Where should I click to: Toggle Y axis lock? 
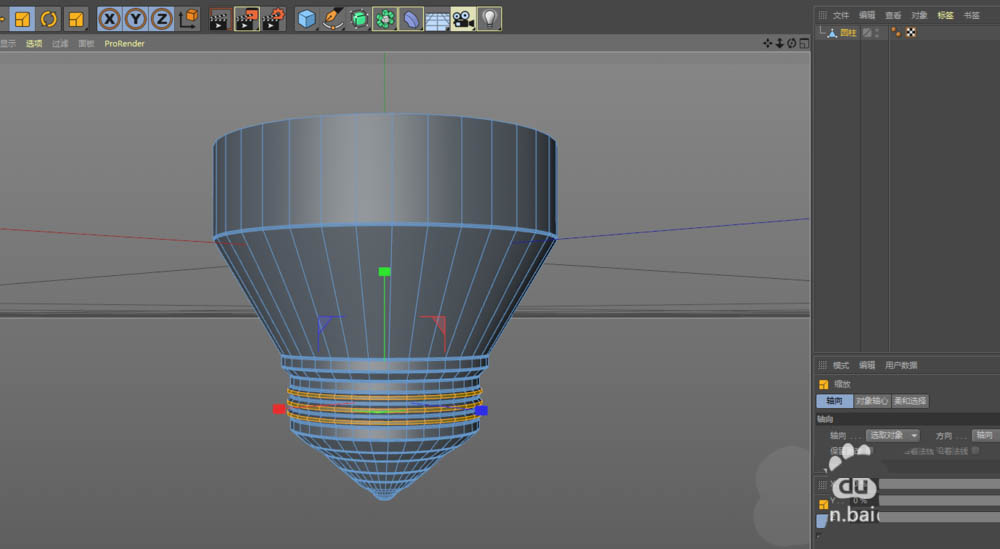tap(135, 19)
